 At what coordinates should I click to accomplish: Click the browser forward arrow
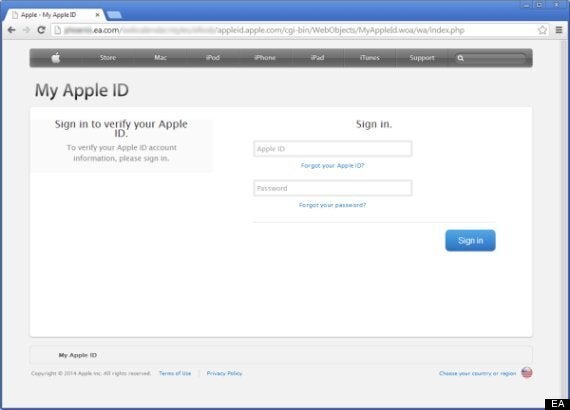[x=26, y=30]
